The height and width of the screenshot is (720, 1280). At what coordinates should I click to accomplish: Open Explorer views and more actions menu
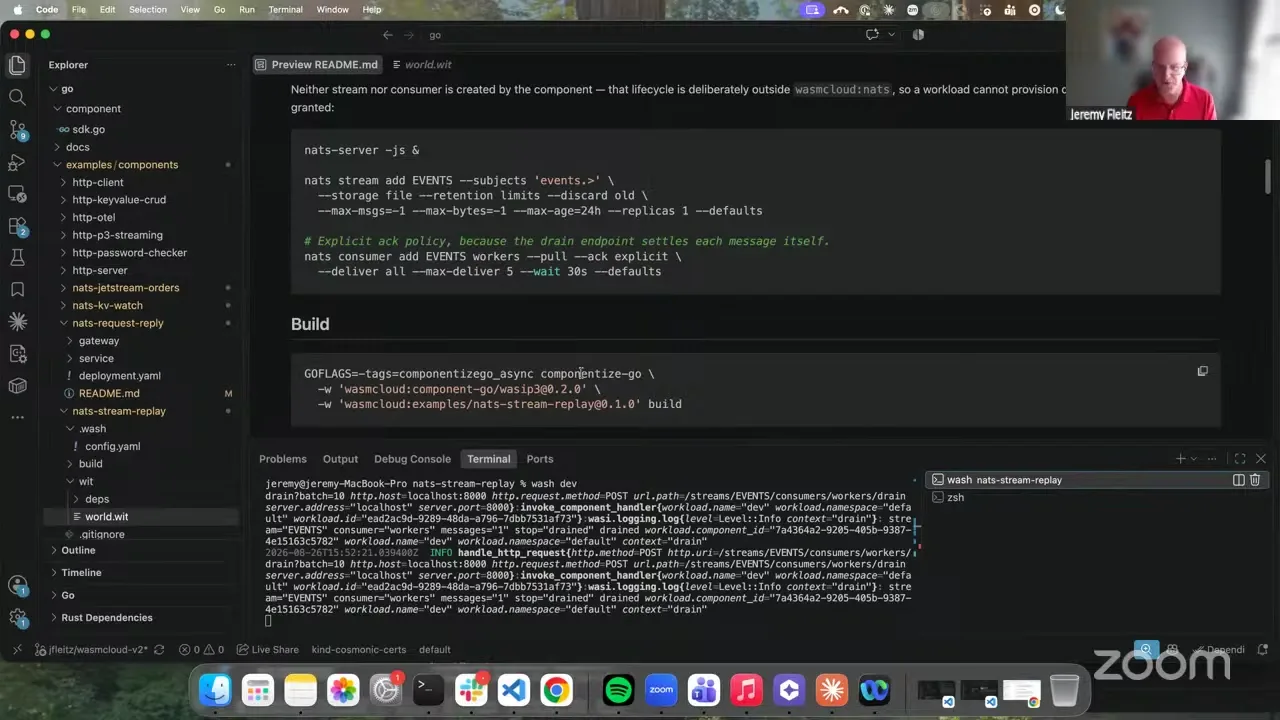(x=231, y=65)
